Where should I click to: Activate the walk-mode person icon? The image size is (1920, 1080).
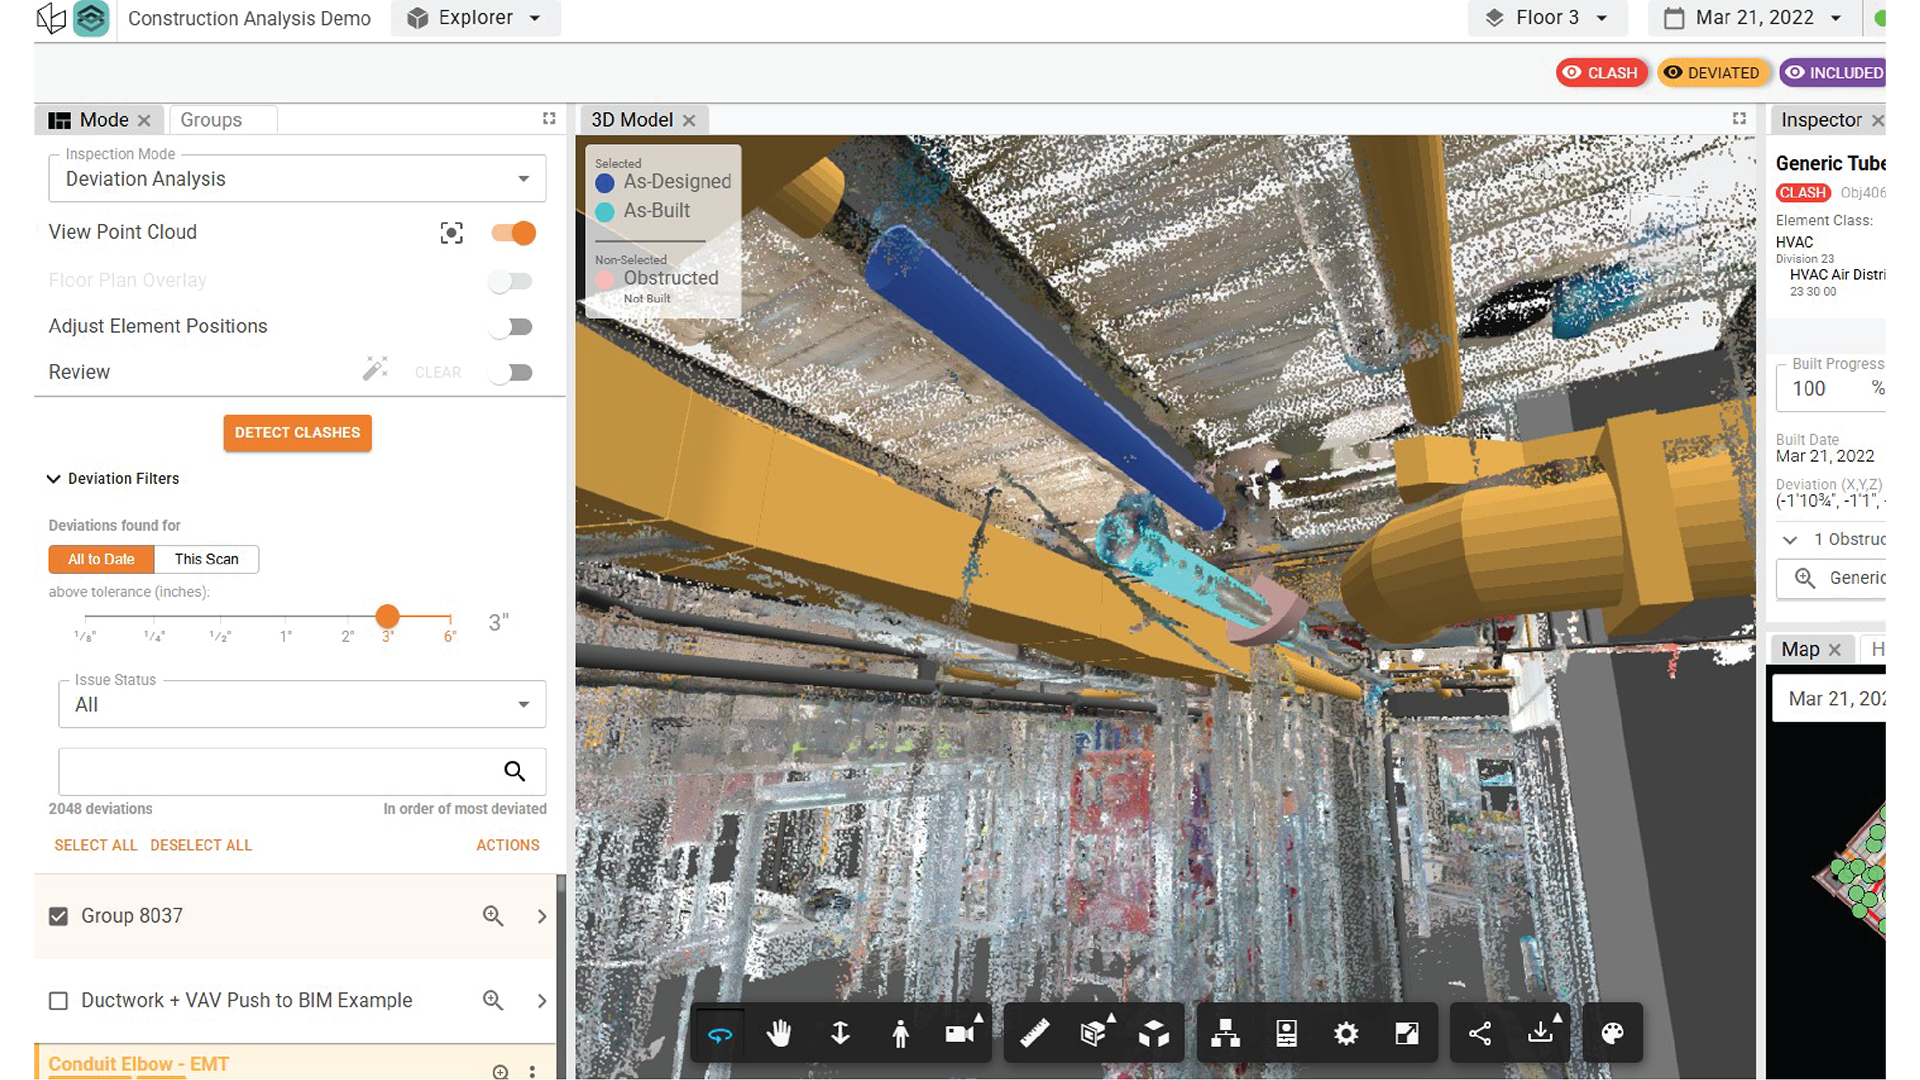coord(900,1033)
